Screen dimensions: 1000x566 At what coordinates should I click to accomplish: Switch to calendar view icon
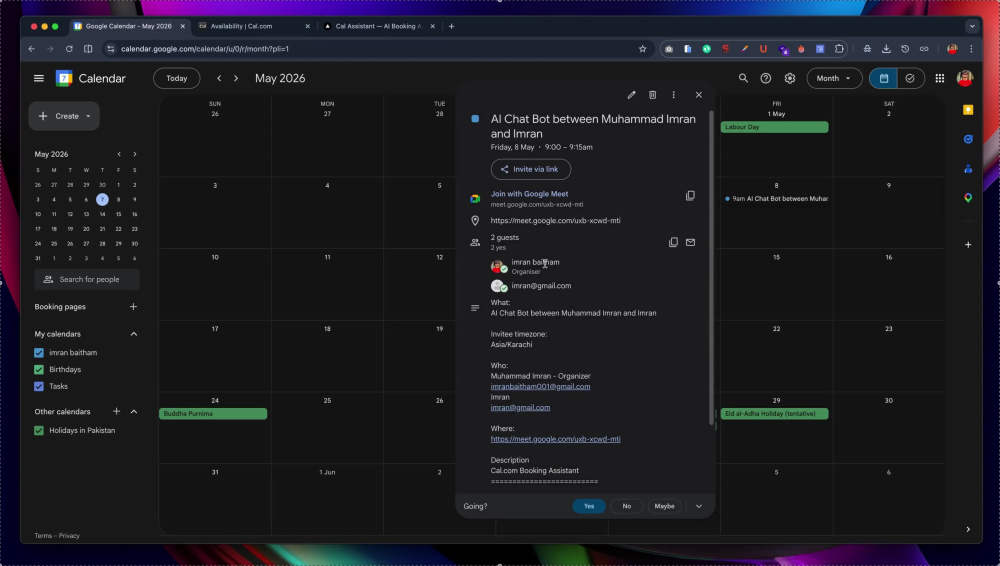(883, 78)
